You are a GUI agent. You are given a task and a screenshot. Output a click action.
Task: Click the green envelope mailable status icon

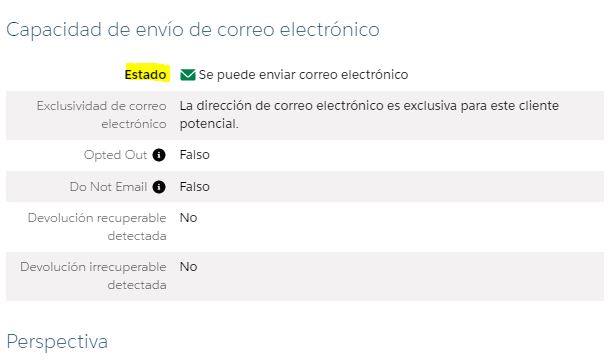(187, 75)
